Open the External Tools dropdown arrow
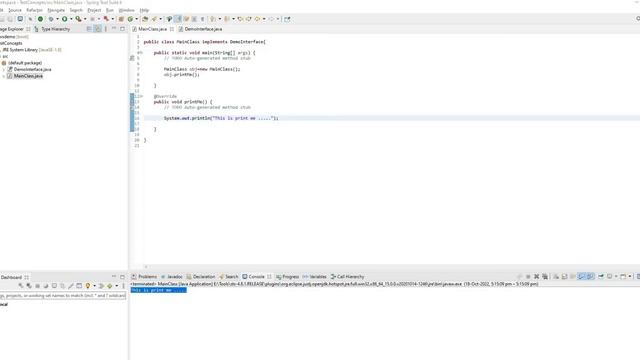 pyautogui.click(x=85, y=19)
